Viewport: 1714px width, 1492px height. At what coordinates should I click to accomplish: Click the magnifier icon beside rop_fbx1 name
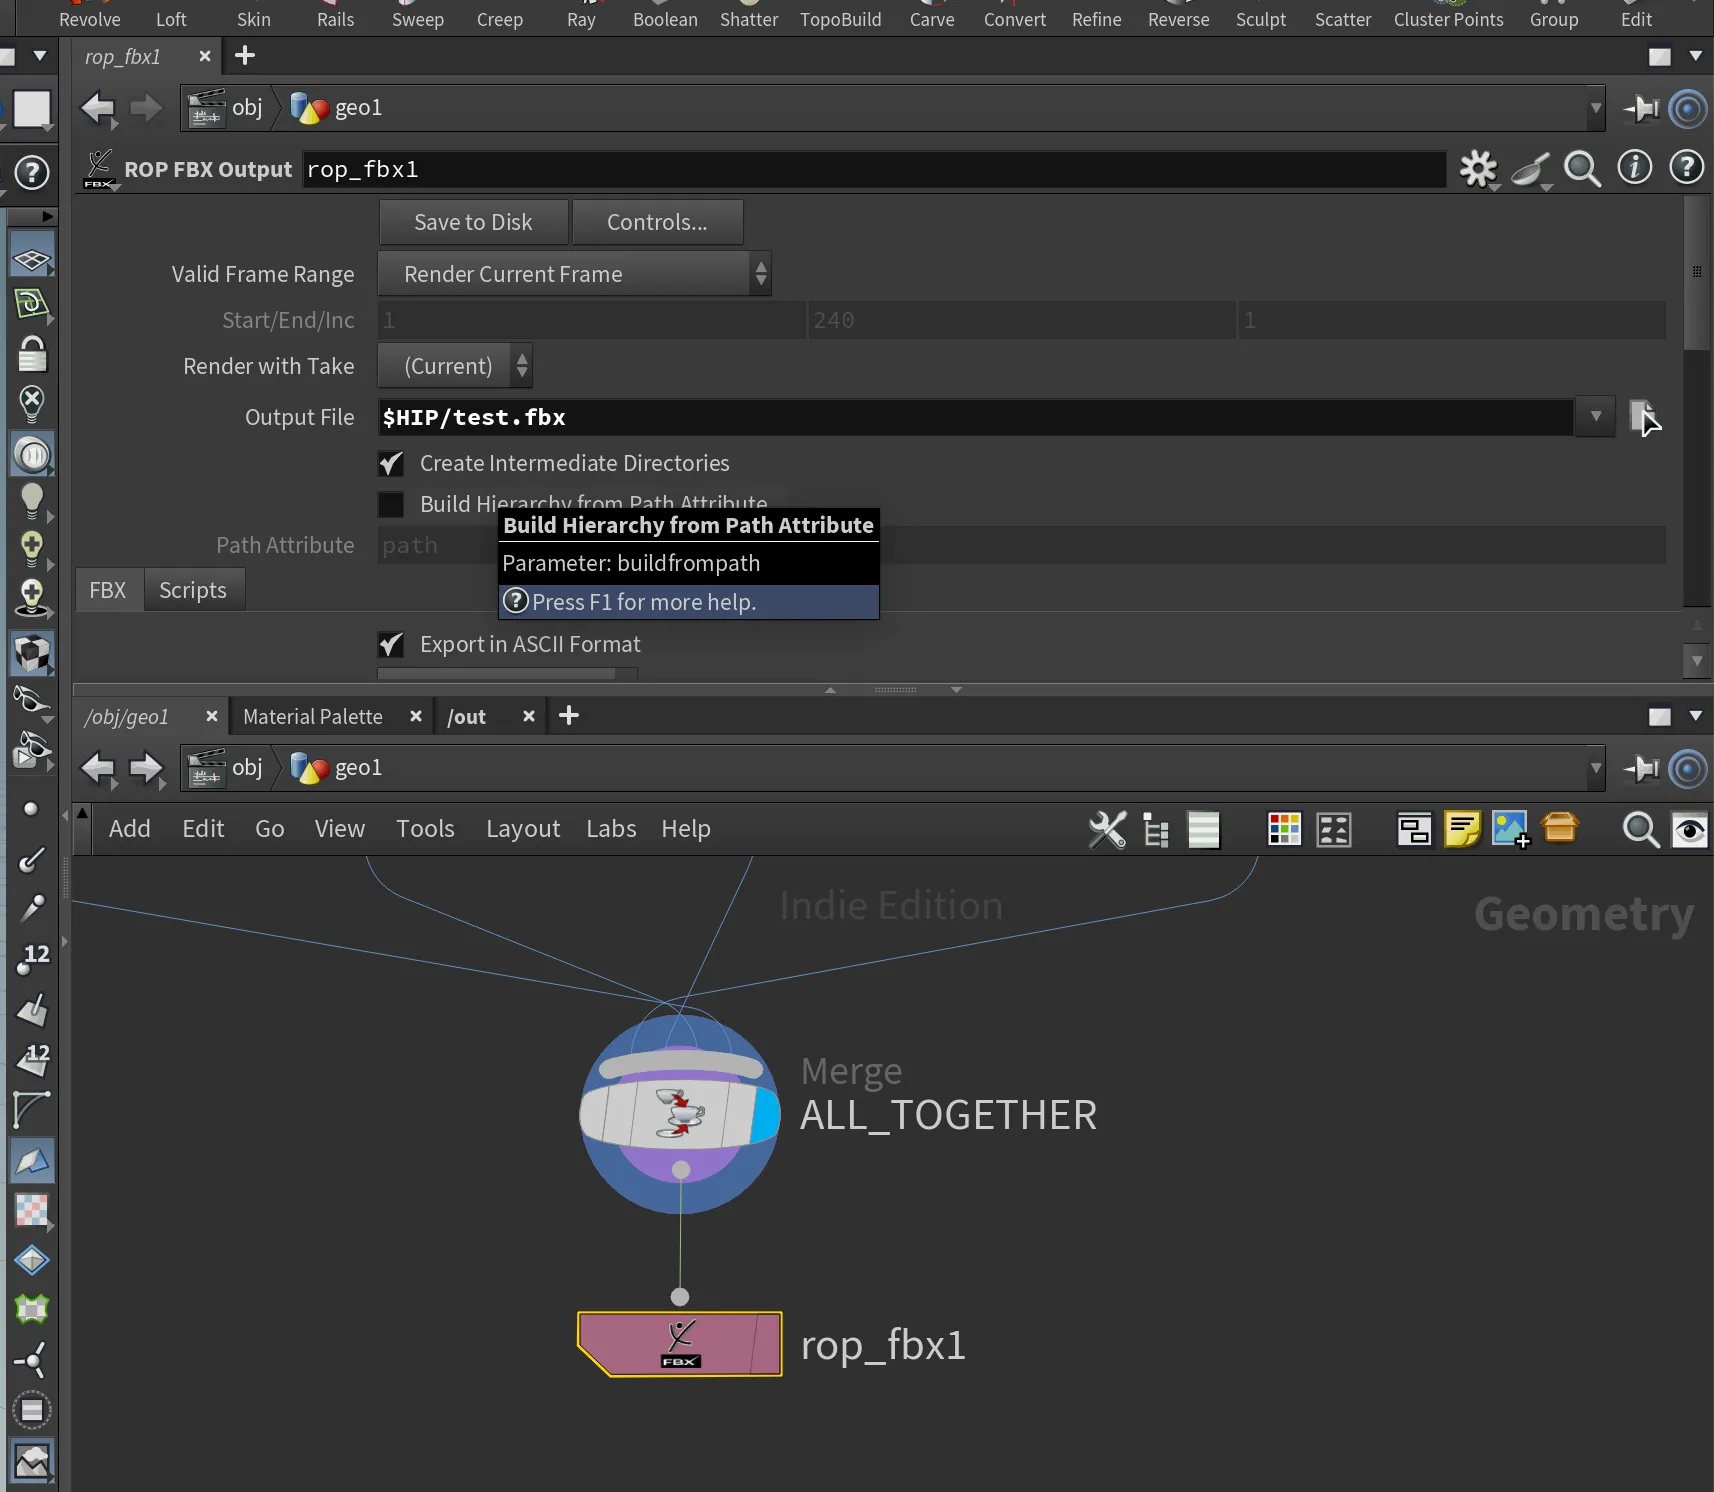[x=1581, y=169]
